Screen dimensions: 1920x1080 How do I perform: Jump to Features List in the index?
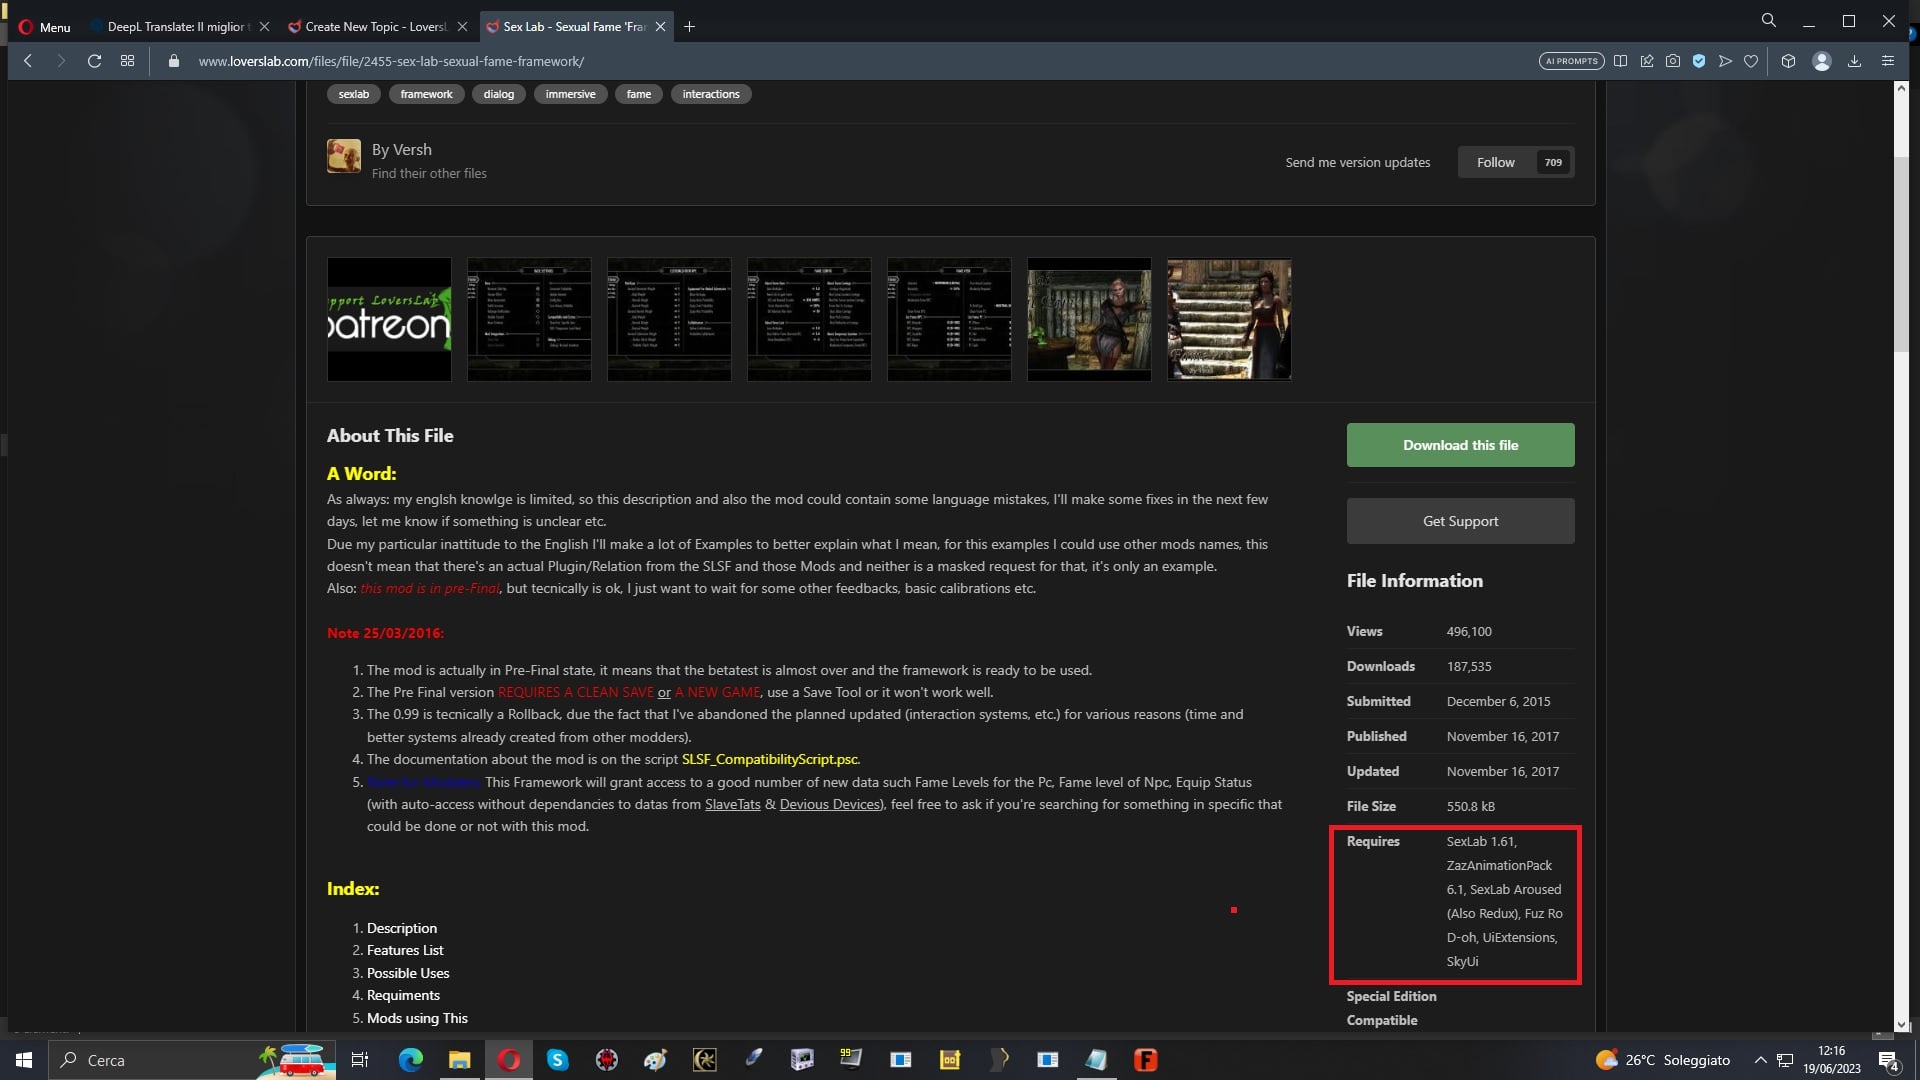(405, 951)
